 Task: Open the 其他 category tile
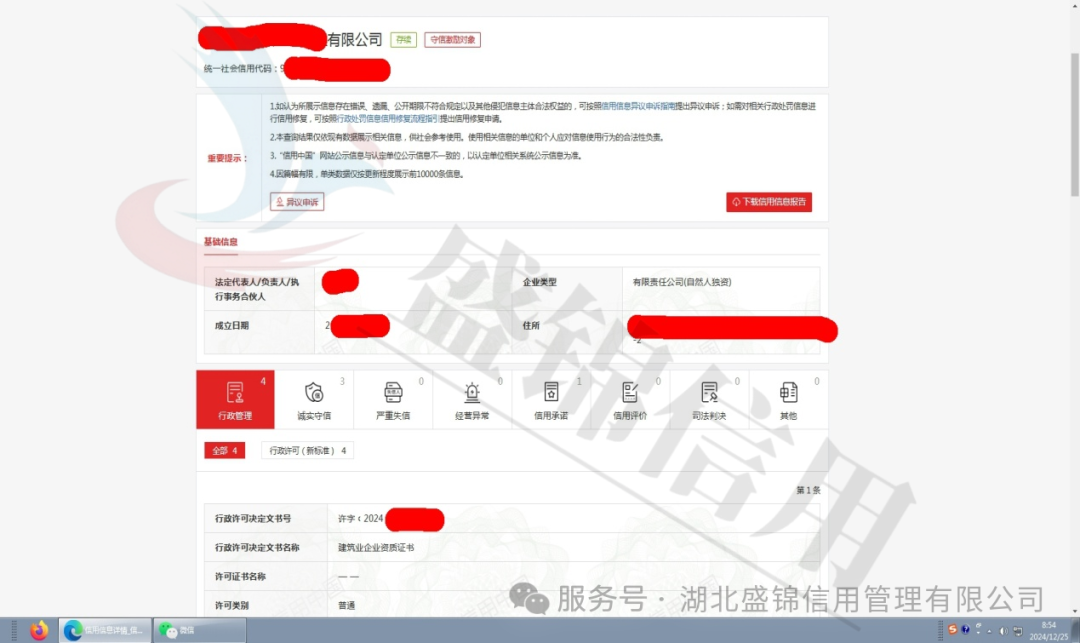click(789, 399)
